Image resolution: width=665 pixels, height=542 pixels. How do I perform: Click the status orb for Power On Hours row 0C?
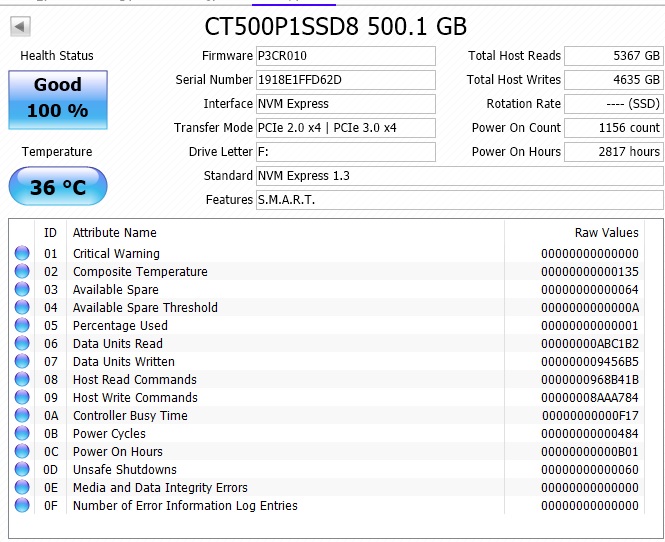(22, 451)
